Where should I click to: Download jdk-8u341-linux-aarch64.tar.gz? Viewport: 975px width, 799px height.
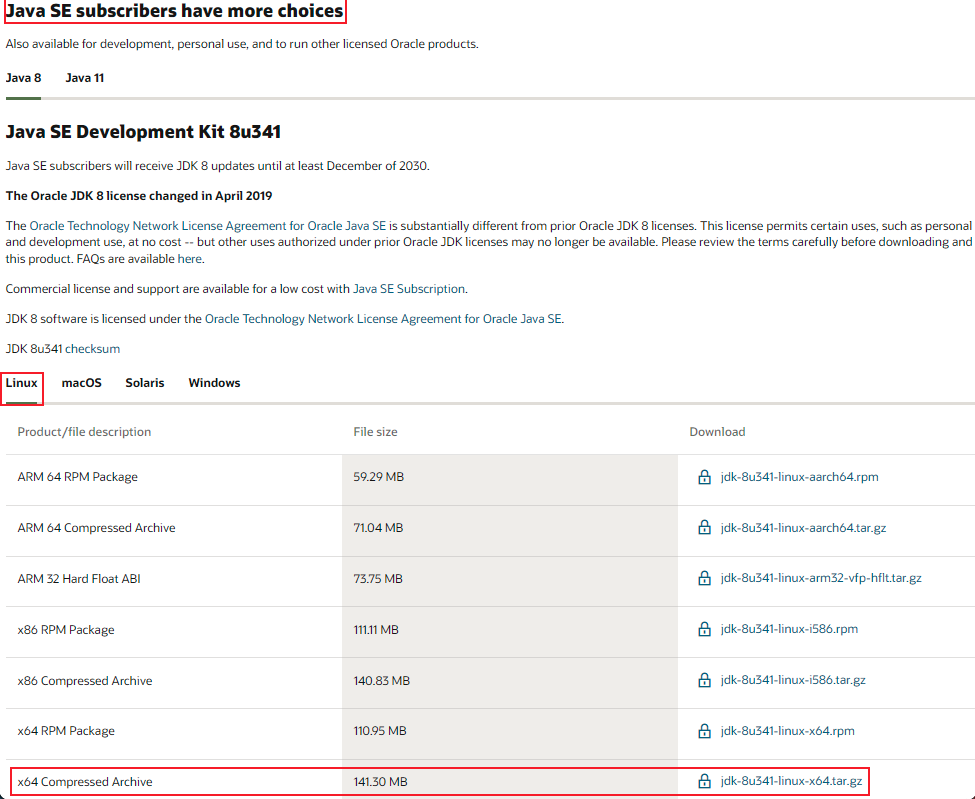[x=803, y=528]
